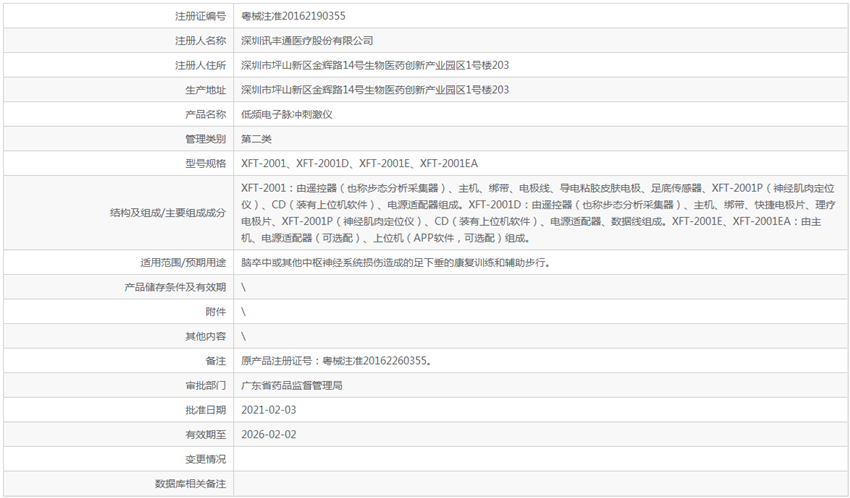Click the 注册人名称 label
Viewport: 850px width, 498px height.
[200, 41]
